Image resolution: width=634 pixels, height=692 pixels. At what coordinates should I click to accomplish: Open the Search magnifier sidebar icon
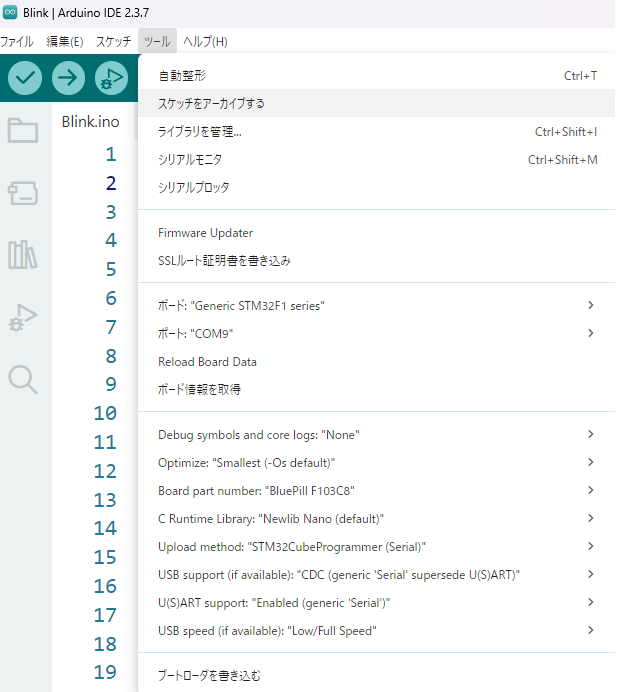point(23,379)
